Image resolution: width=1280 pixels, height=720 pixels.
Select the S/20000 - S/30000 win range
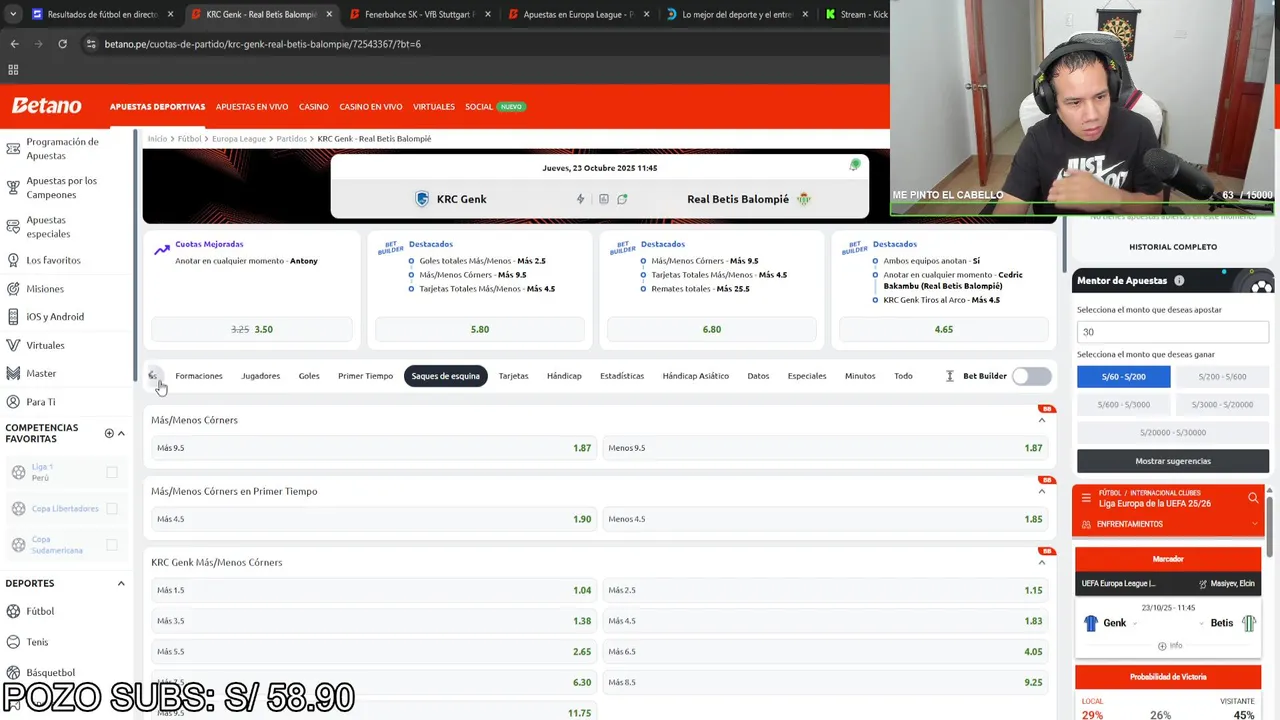coord(1173,432)
